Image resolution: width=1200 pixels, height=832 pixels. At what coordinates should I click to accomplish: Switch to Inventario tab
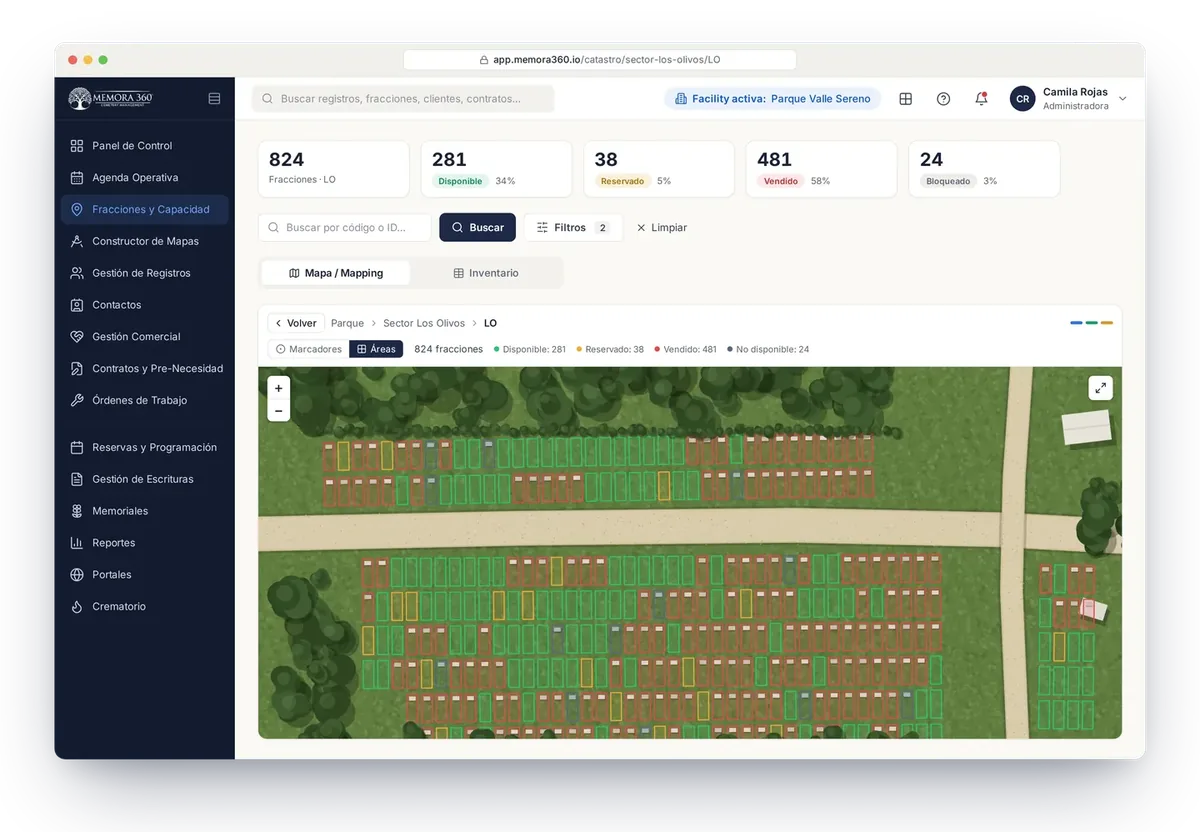pos(486,273)
